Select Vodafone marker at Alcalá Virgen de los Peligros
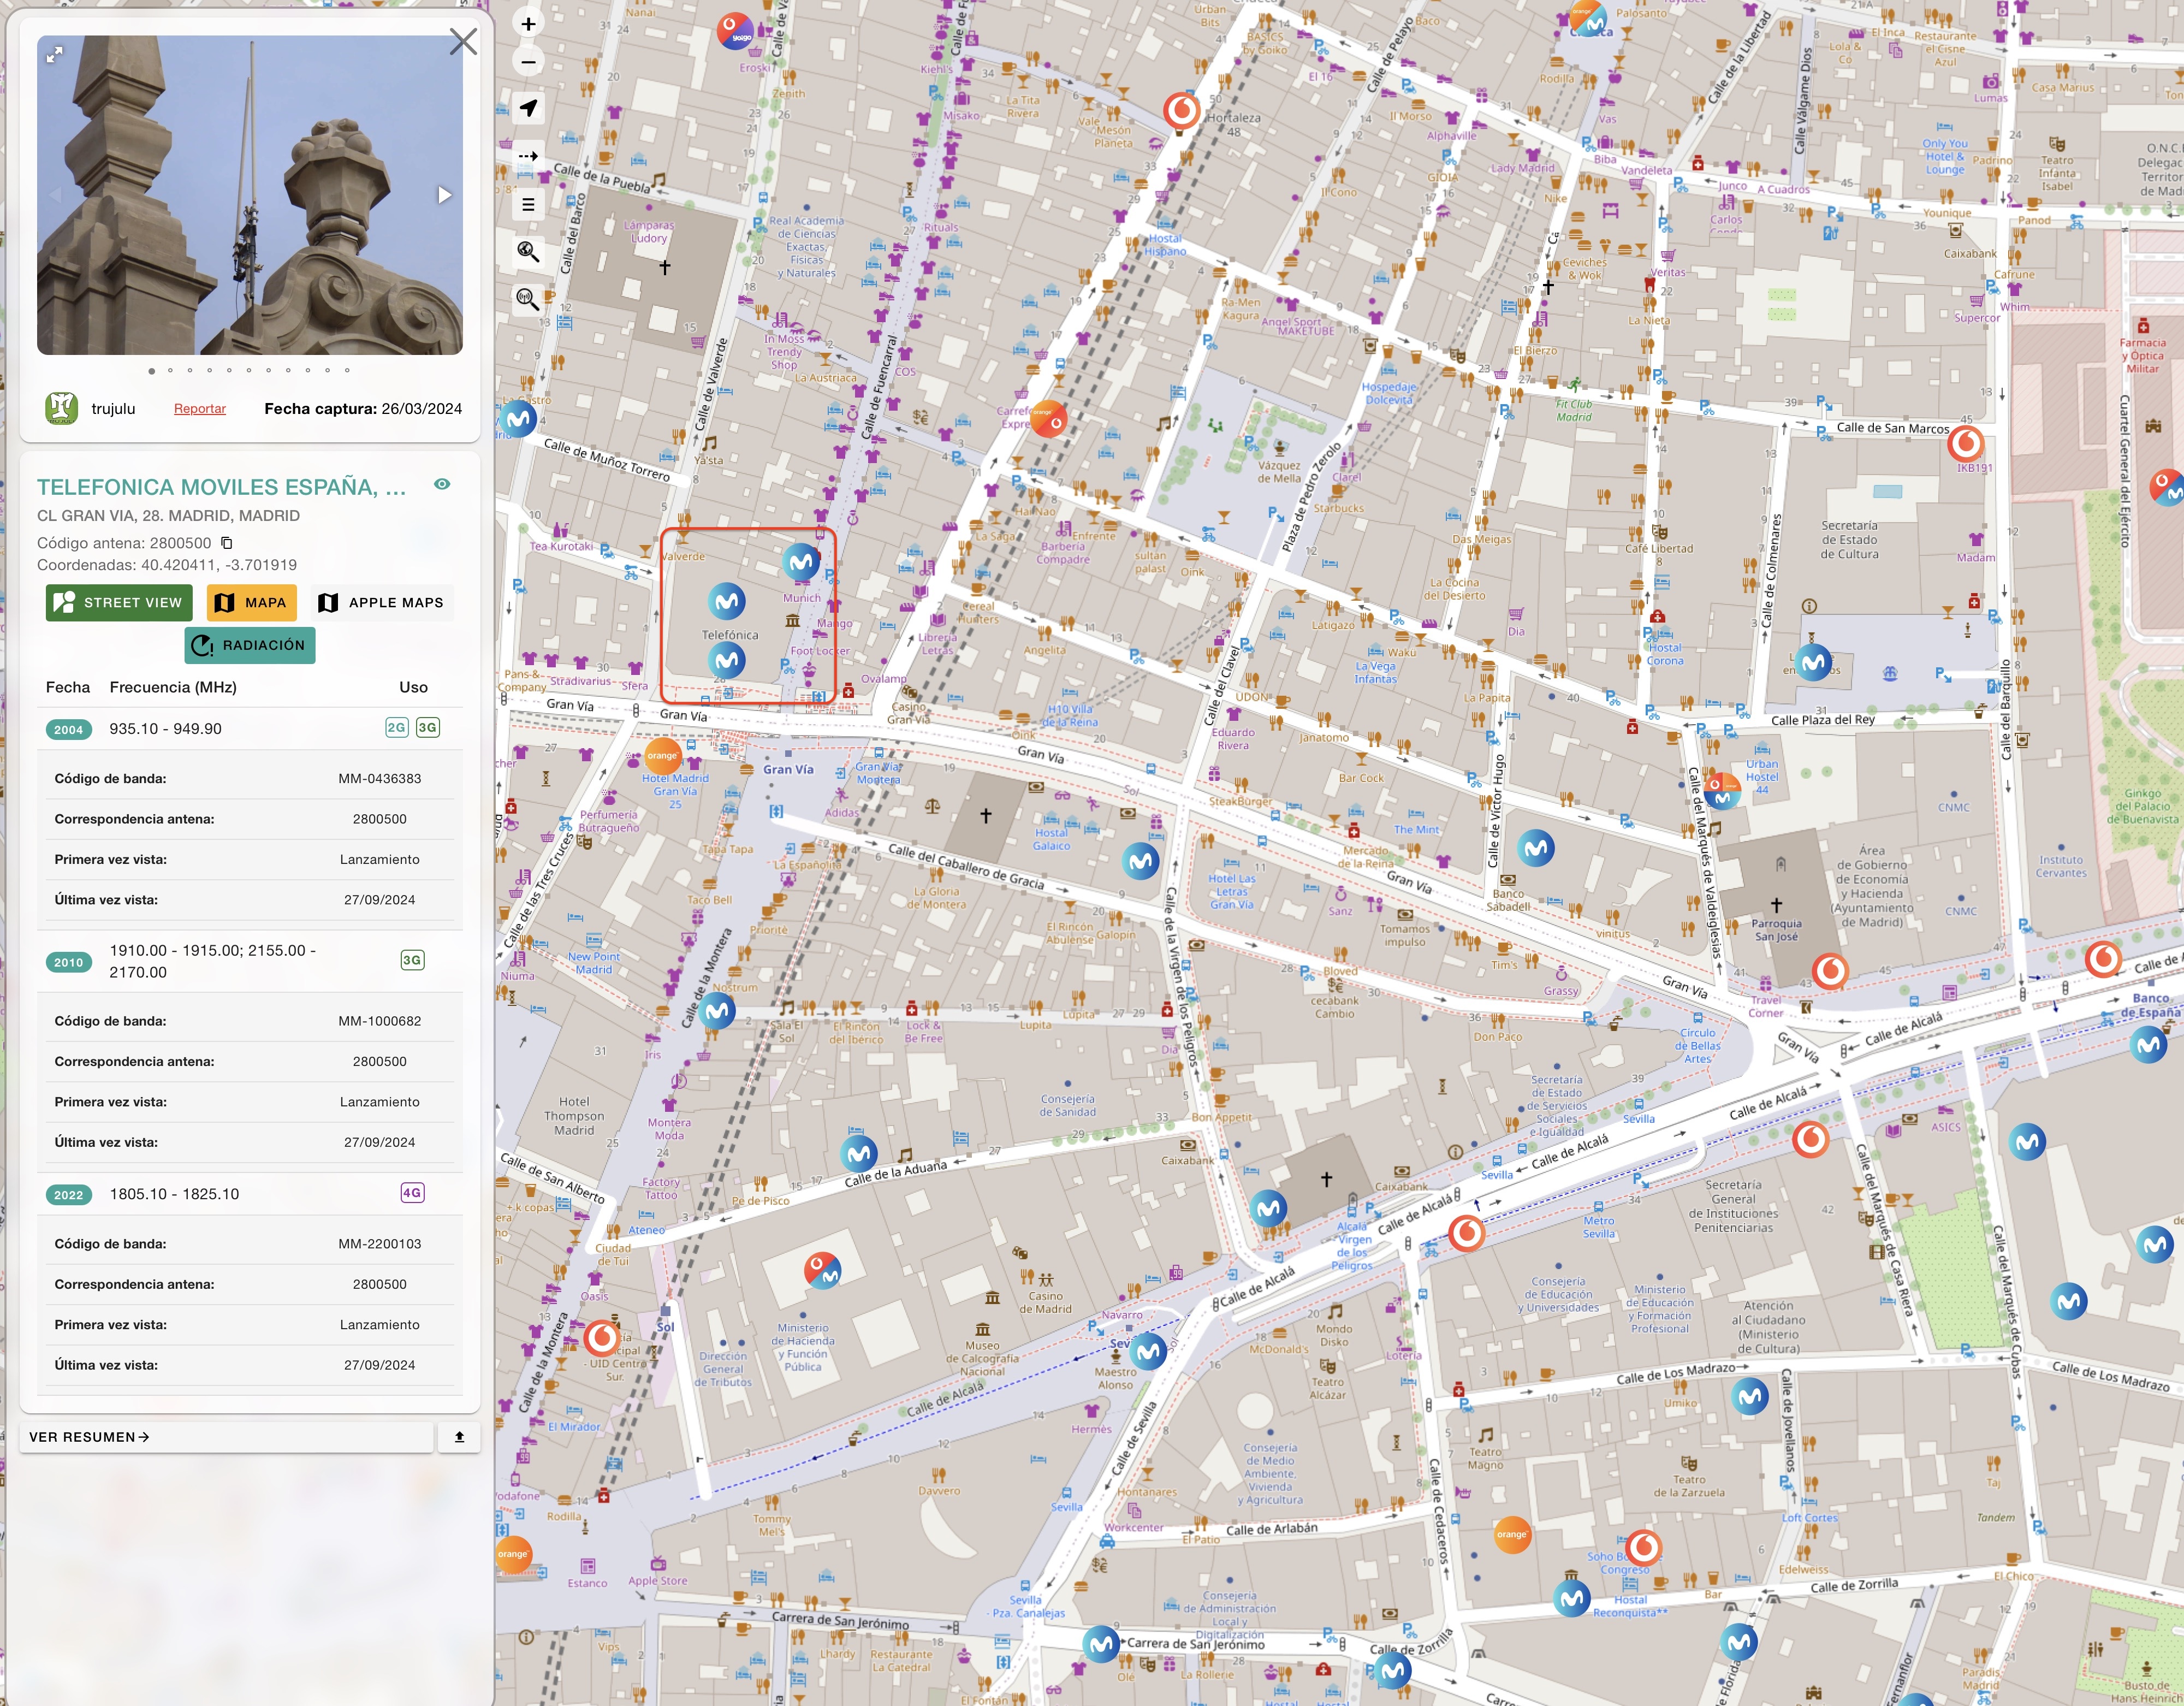The width and height of the screenshot is (2184, 1706). click(x=1467, y=1233)
